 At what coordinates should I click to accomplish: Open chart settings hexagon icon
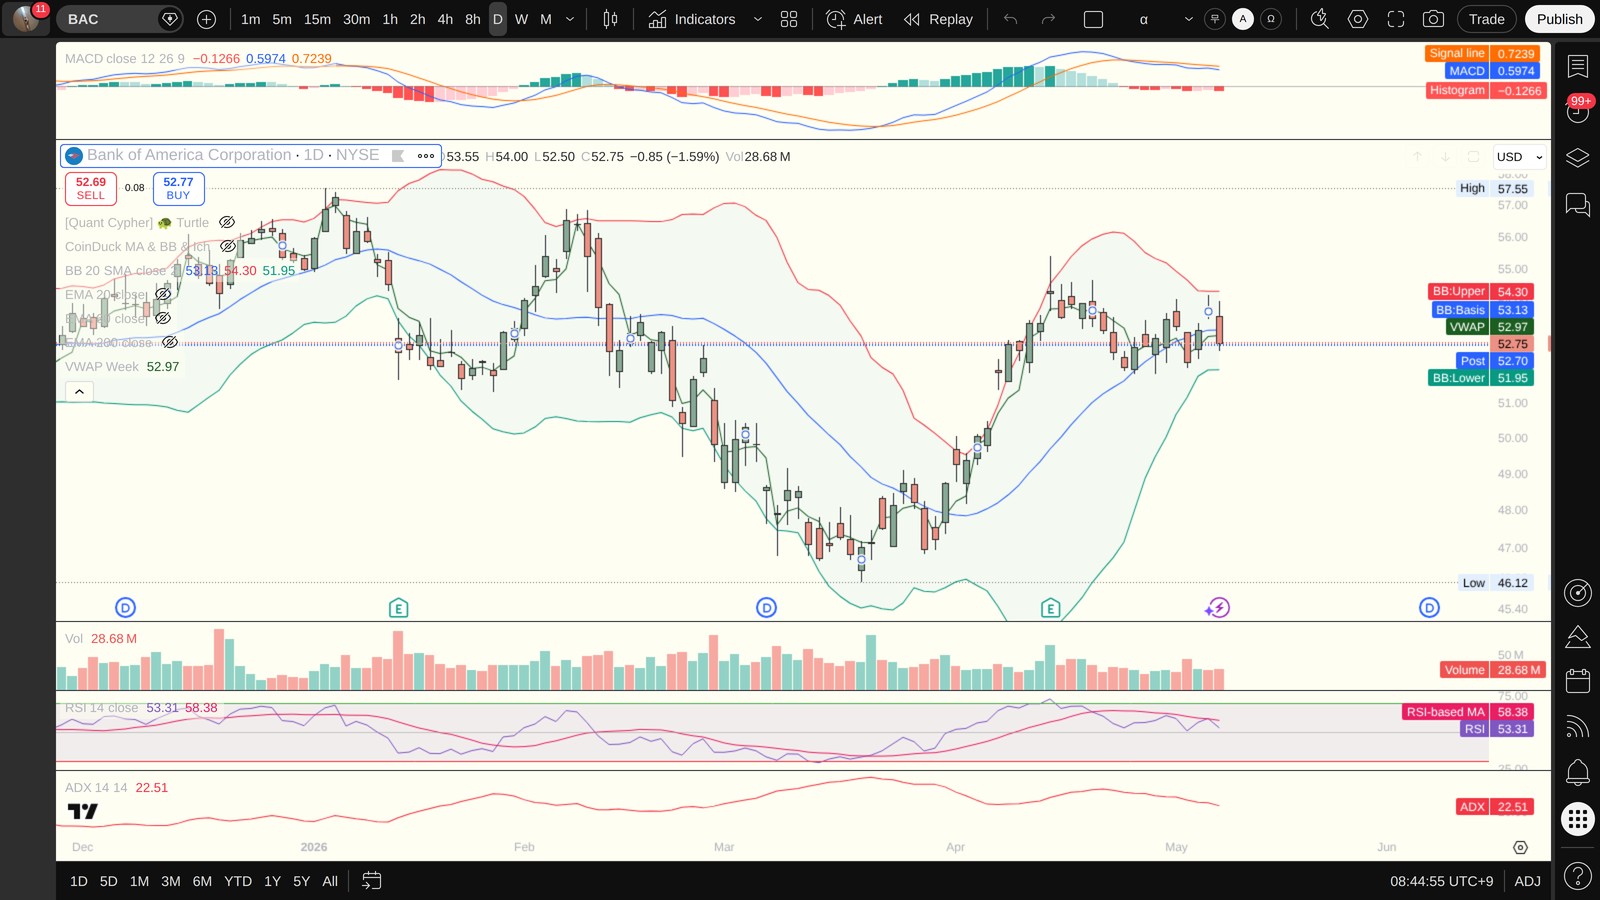coord(1358,19)
